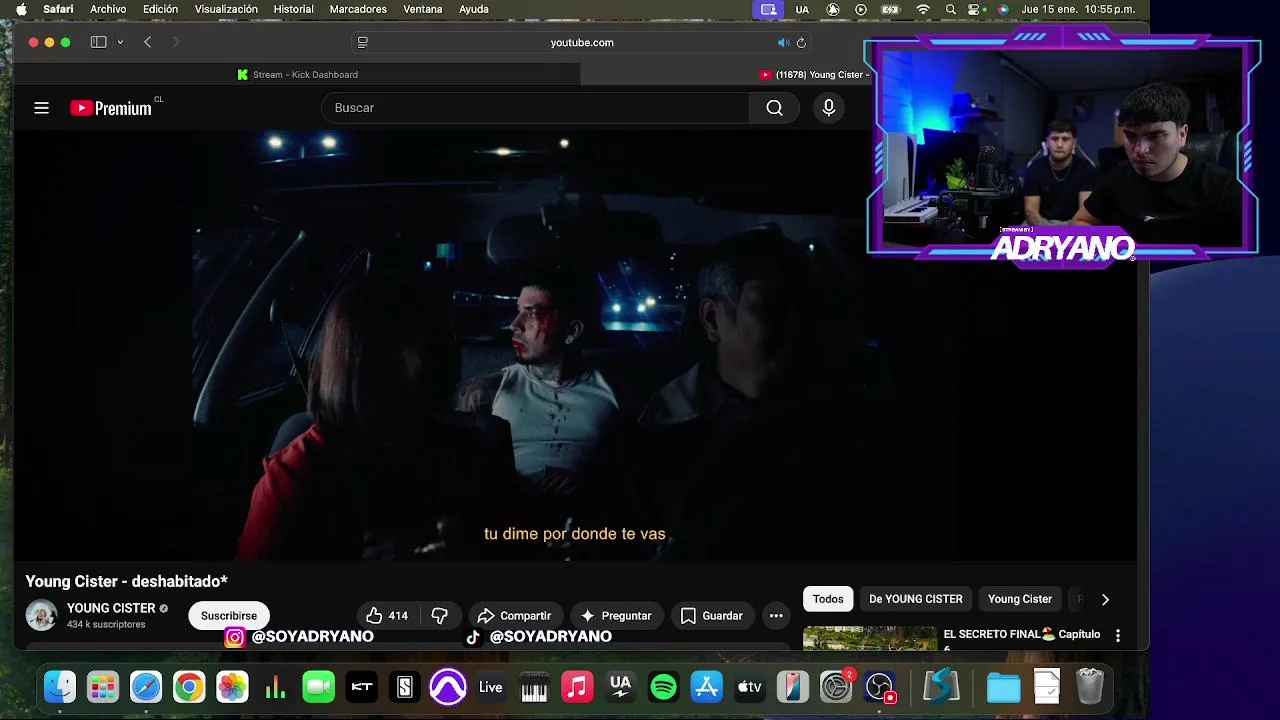Open options for EL SECRETO FINAL video
Image resolution: width=1280 pixels, height=720 pixels.
pyautogui.click(x=1118, y=635)
